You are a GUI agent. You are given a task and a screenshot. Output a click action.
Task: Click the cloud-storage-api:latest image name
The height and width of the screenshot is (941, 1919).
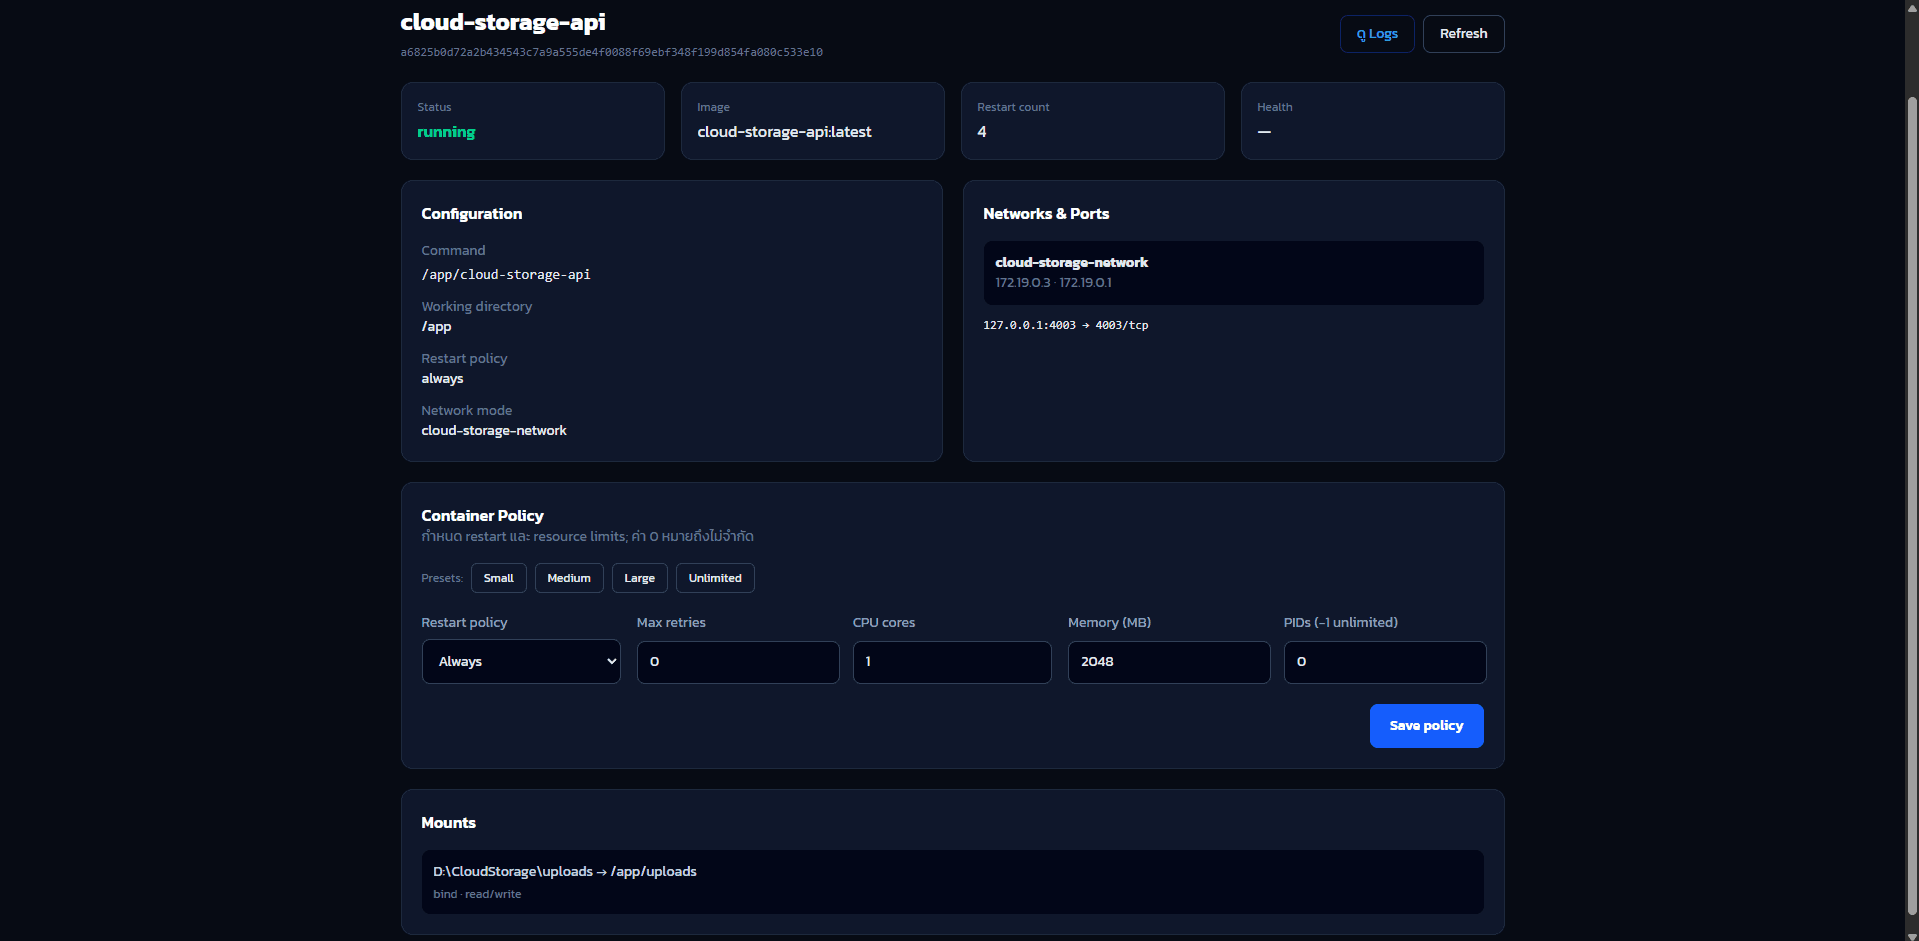[x=784, y=132]
